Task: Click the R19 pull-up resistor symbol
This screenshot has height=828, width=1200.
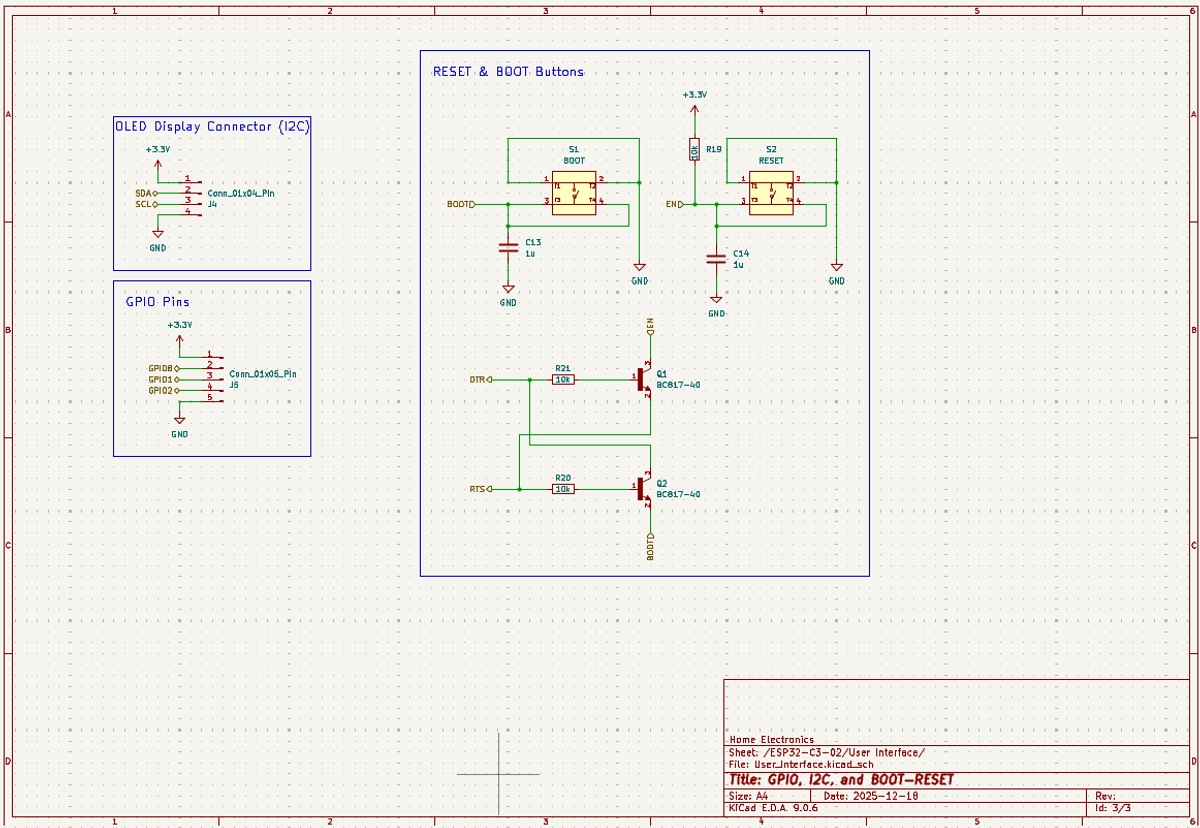Action: coord(694,148)
